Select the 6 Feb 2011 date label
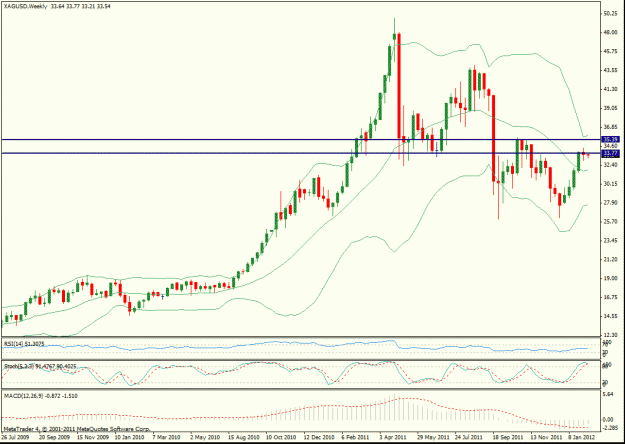The width and height of the screenshot is (625, 444). point(356,437)
